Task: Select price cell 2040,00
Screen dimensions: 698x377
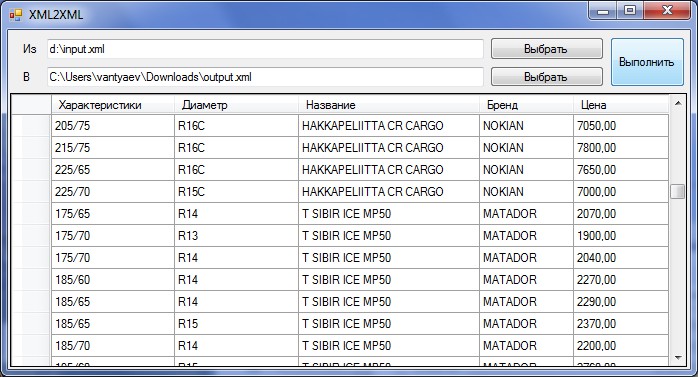Action: tap(621, 258)
